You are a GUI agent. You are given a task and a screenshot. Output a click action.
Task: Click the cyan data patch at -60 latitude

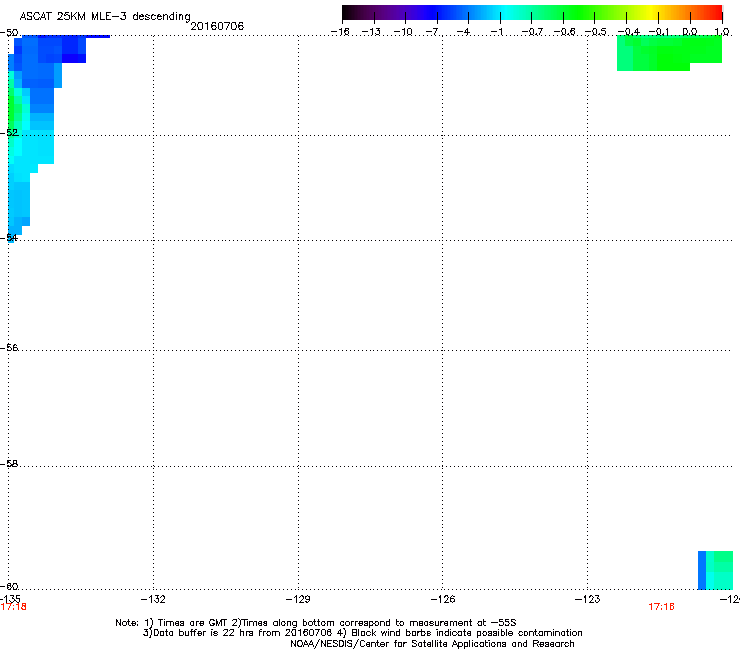715,570
